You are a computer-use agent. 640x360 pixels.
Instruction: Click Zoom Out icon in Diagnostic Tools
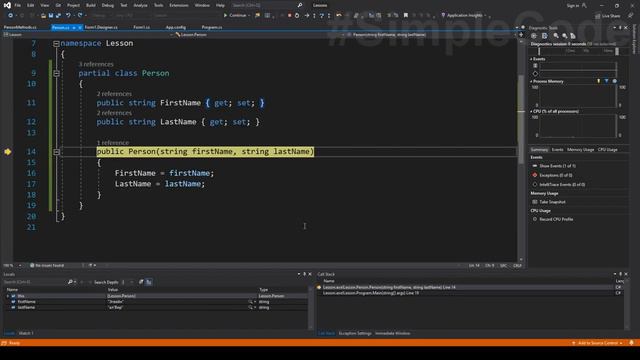[x=564, y=36]
